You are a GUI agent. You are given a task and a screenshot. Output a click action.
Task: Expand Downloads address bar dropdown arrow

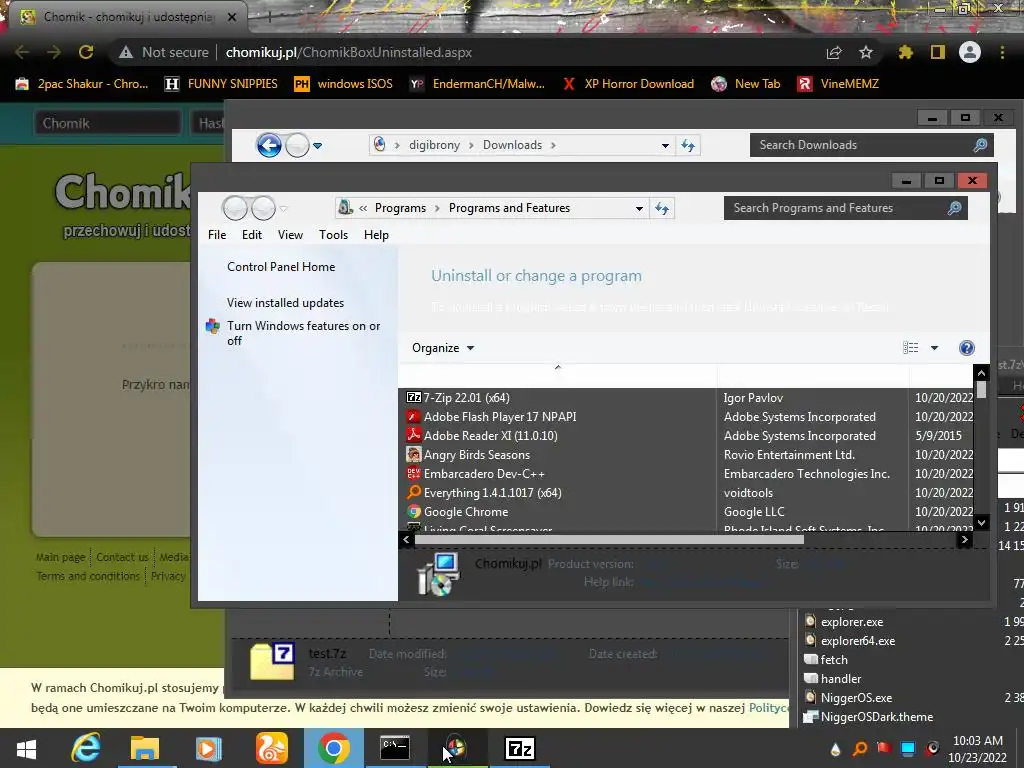coord(665,146)
